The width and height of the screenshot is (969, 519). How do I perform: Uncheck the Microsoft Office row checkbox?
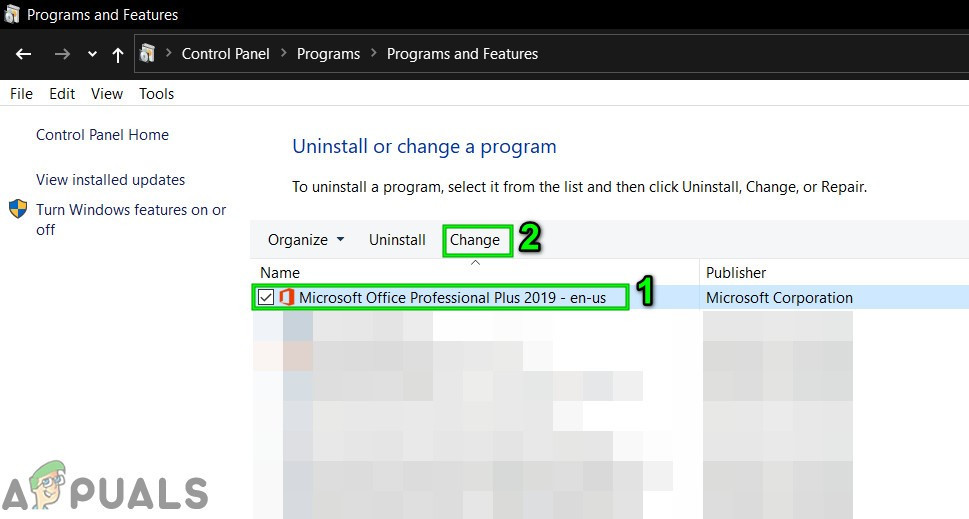(x=266, y=298)
